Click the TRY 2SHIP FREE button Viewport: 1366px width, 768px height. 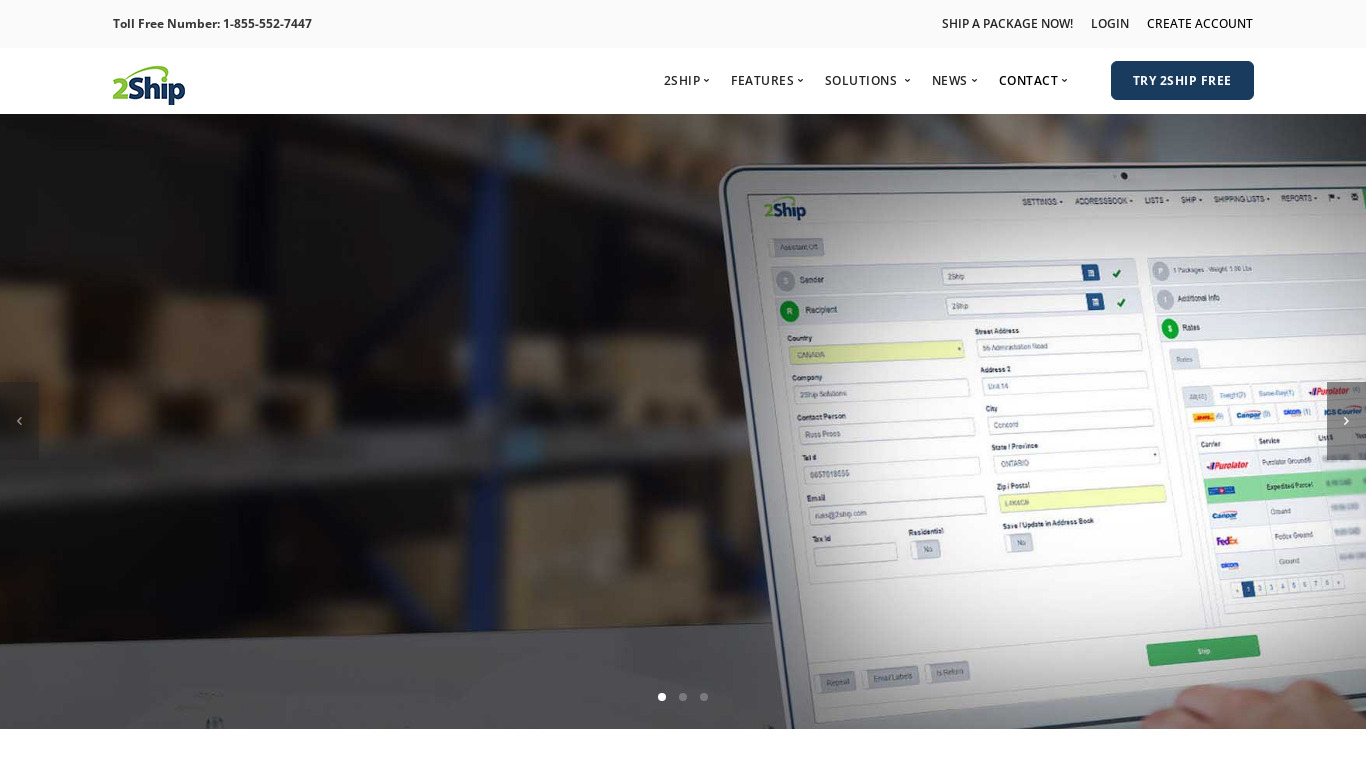pos(1182,80)
